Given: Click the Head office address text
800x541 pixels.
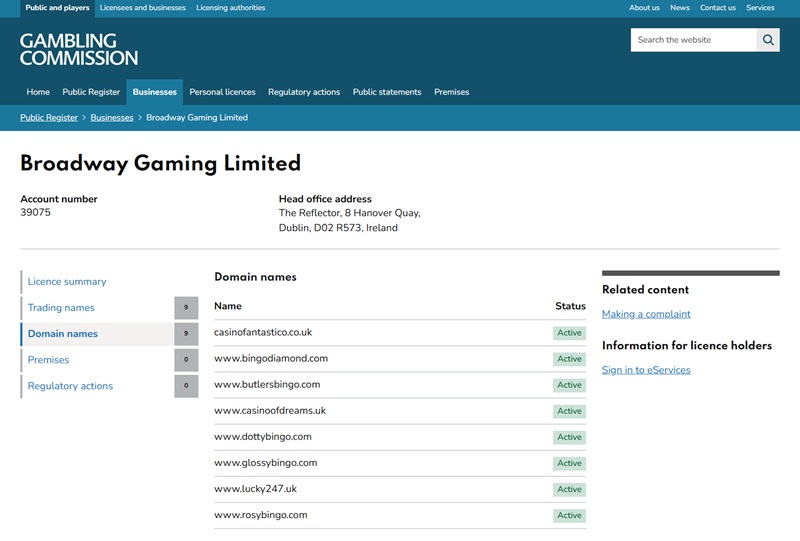Looking at the screenshot, I should (349, 220).
